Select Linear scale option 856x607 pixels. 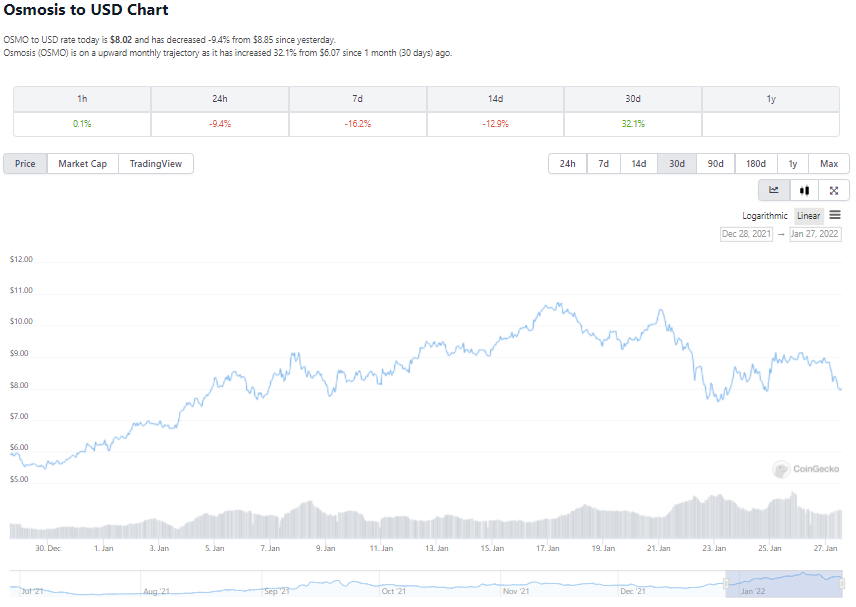coord(809,216)
